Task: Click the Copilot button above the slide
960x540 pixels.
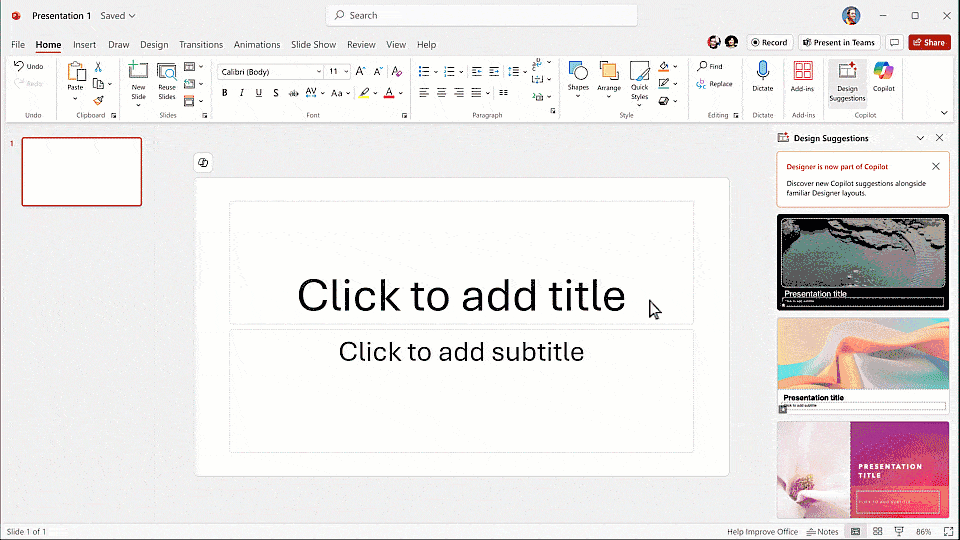Action: (203, 162)
